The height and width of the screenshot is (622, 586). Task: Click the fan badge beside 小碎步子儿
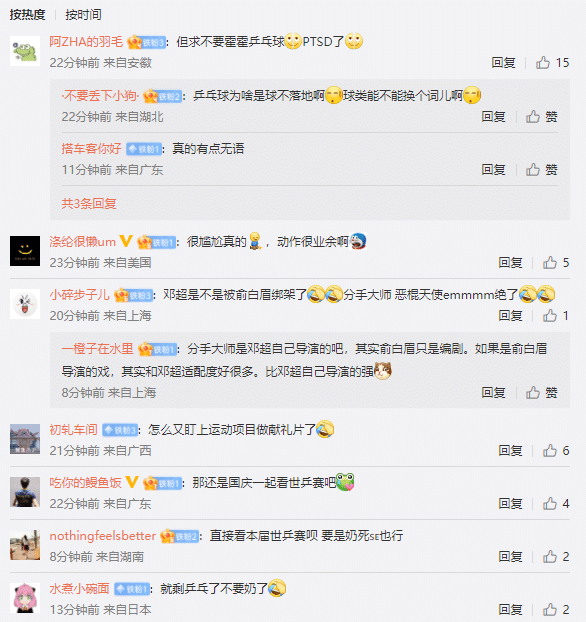pos(133,295)
